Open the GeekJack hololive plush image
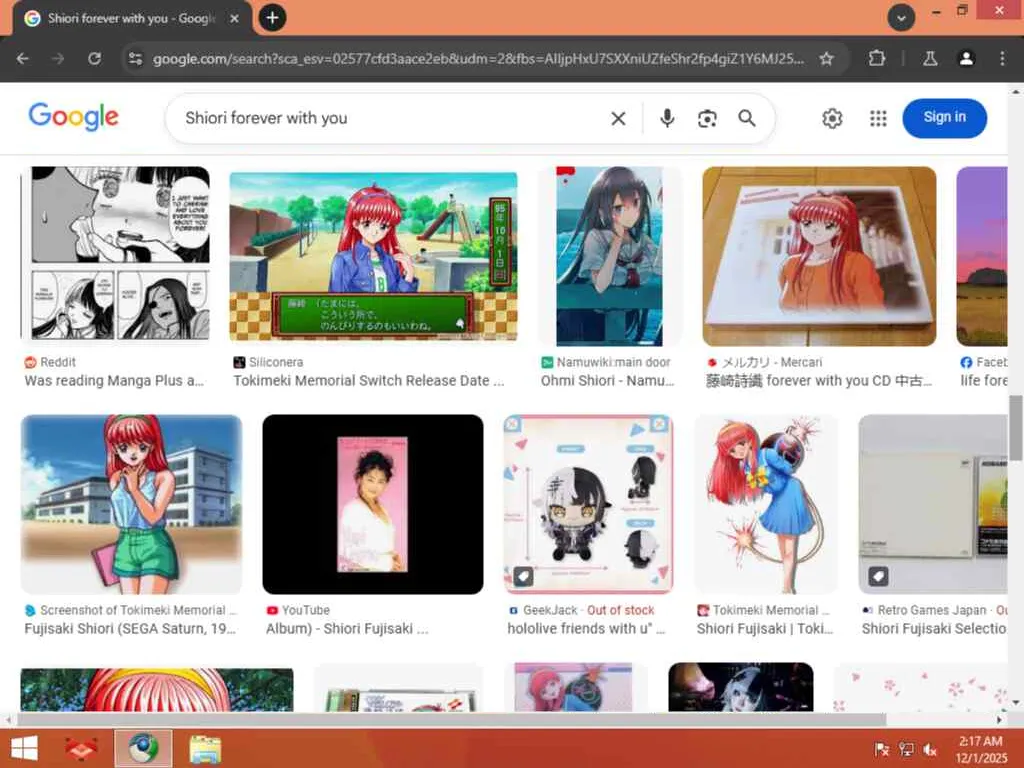Screen dimensions: 1024x768 pos(588,504)
